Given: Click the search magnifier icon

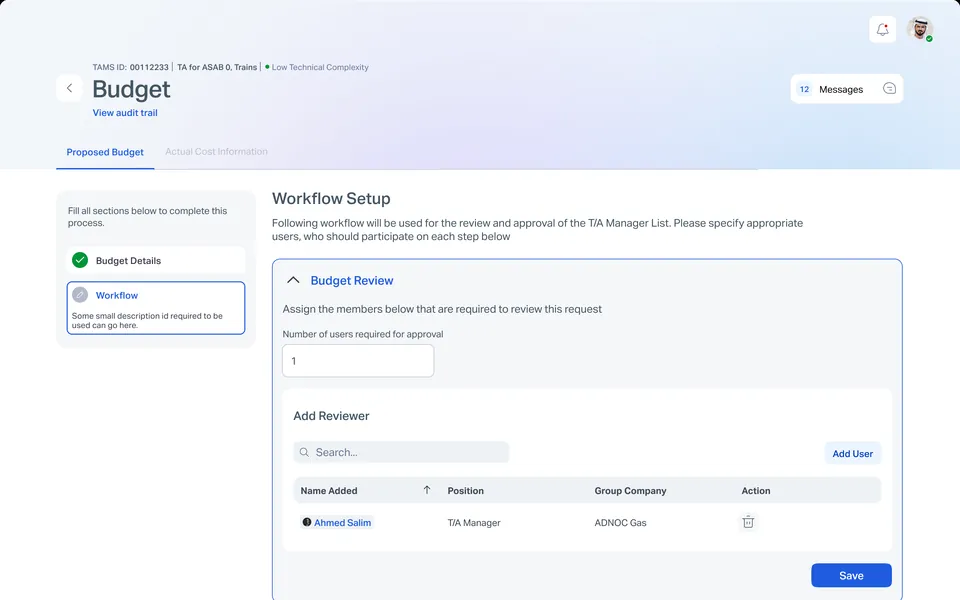Looking at the screenshot, I should point(304,452).
